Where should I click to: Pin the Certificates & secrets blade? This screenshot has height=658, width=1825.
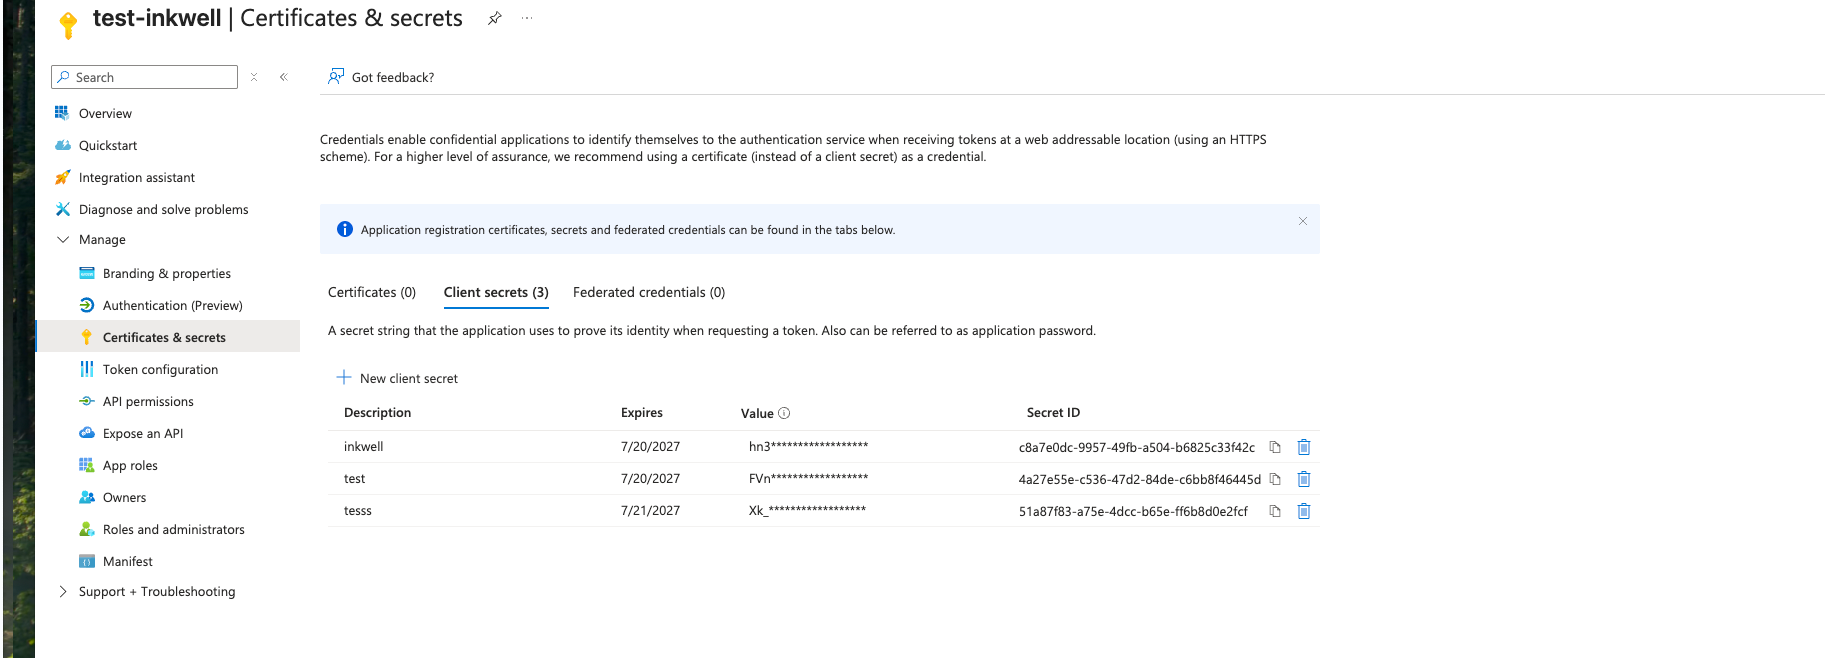click(494, 18)
